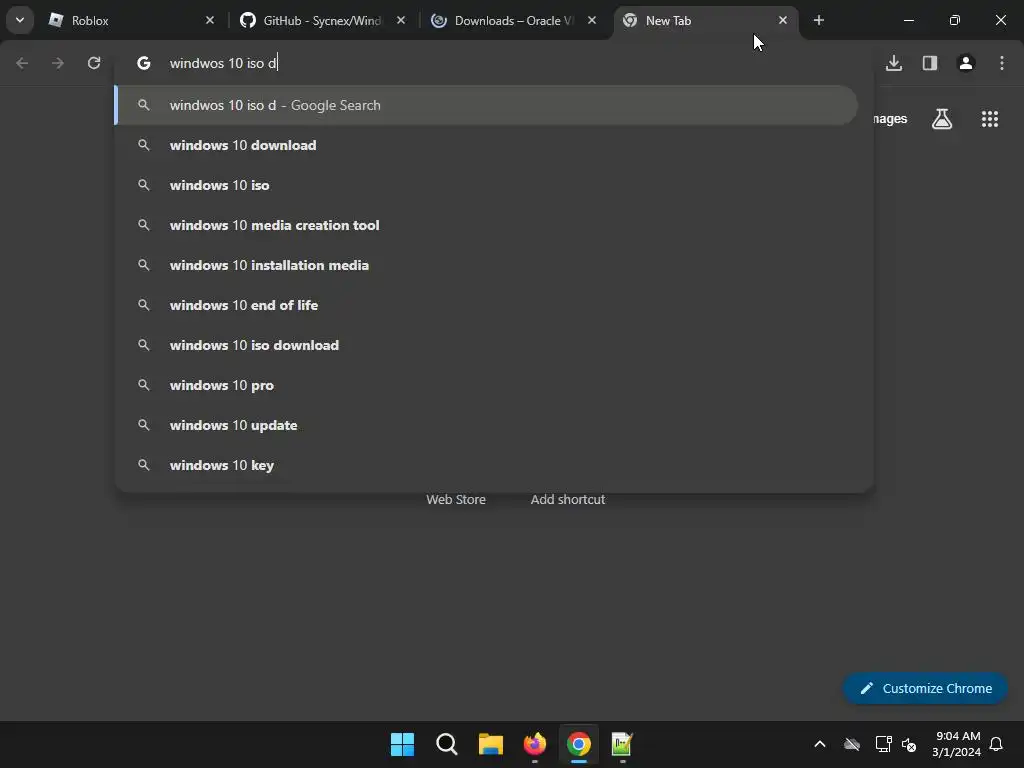This screenshot has width=1024, height=768.
Task: Choose 'windows 10 update' suggestion
Action: coord(487,425)
